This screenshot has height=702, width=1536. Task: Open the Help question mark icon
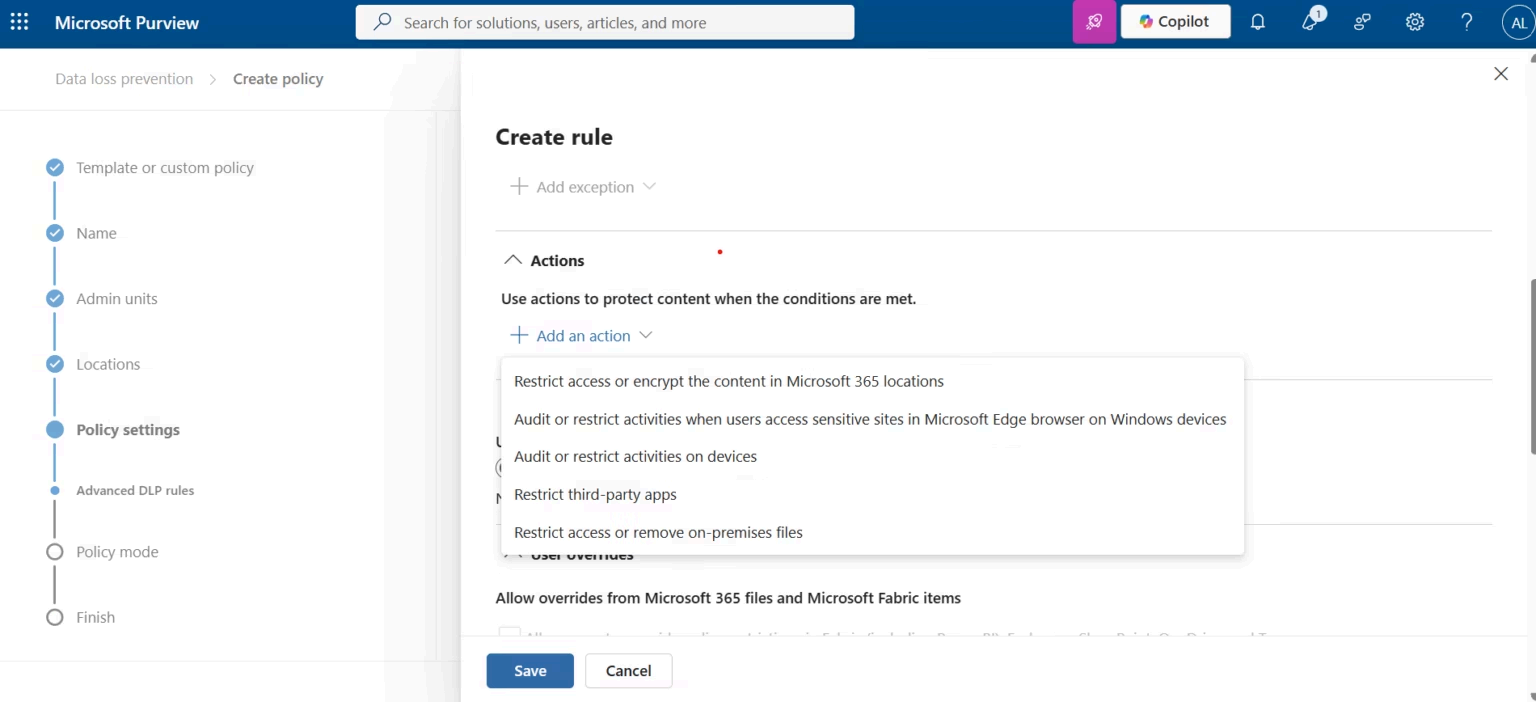1466,22
